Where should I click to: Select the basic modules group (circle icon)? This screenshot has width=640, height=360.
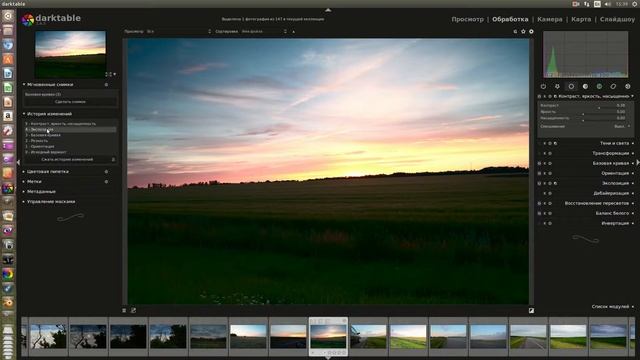tap(571, 87)
